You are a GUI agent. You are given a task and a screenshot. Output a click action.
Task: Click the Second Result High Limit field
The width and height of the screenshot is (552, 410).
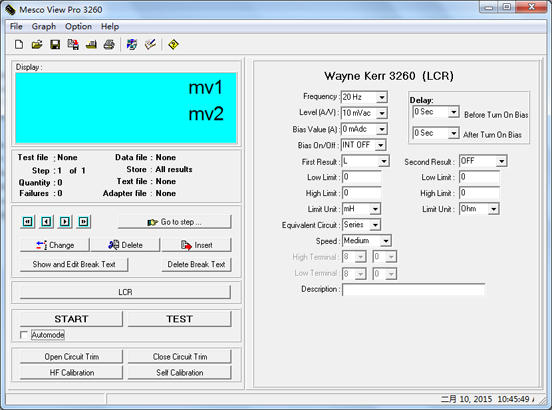[x=479, y=193]
